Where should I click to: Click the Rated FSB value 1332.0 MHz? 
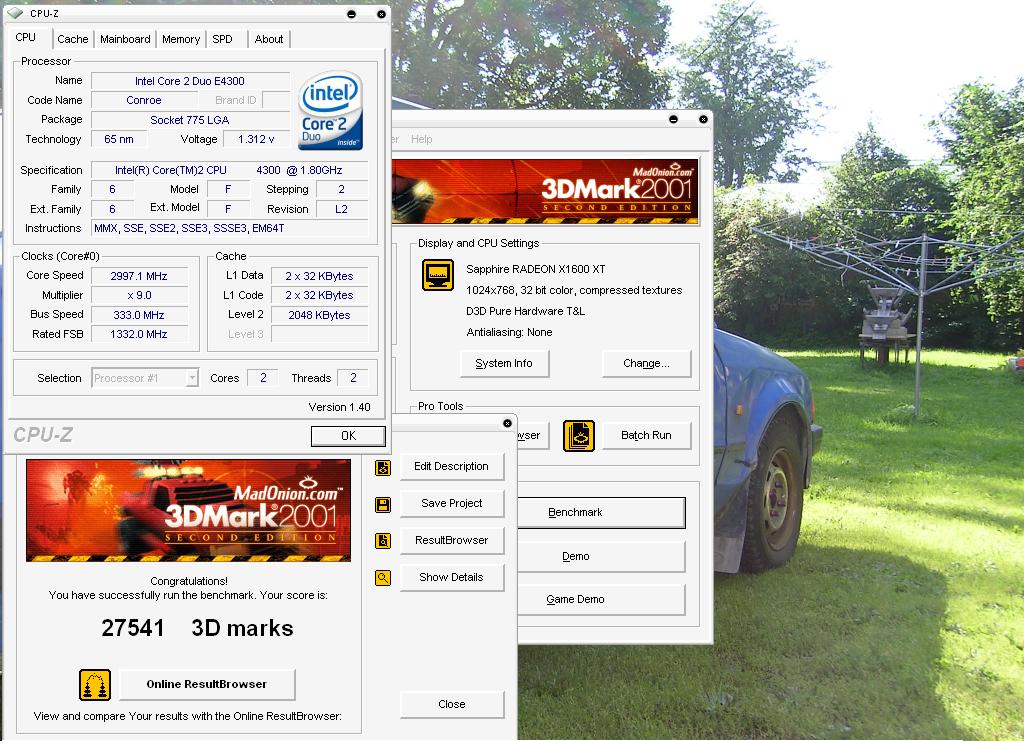coord(139,334)
